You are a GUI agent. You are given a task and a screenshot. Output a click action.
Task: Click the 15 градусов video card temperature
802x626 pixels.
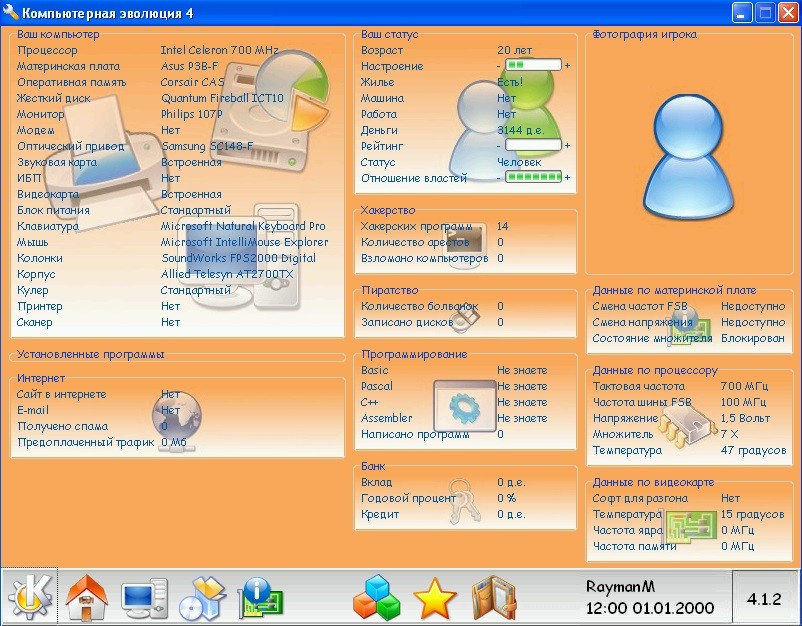click(x=752, y=514)
